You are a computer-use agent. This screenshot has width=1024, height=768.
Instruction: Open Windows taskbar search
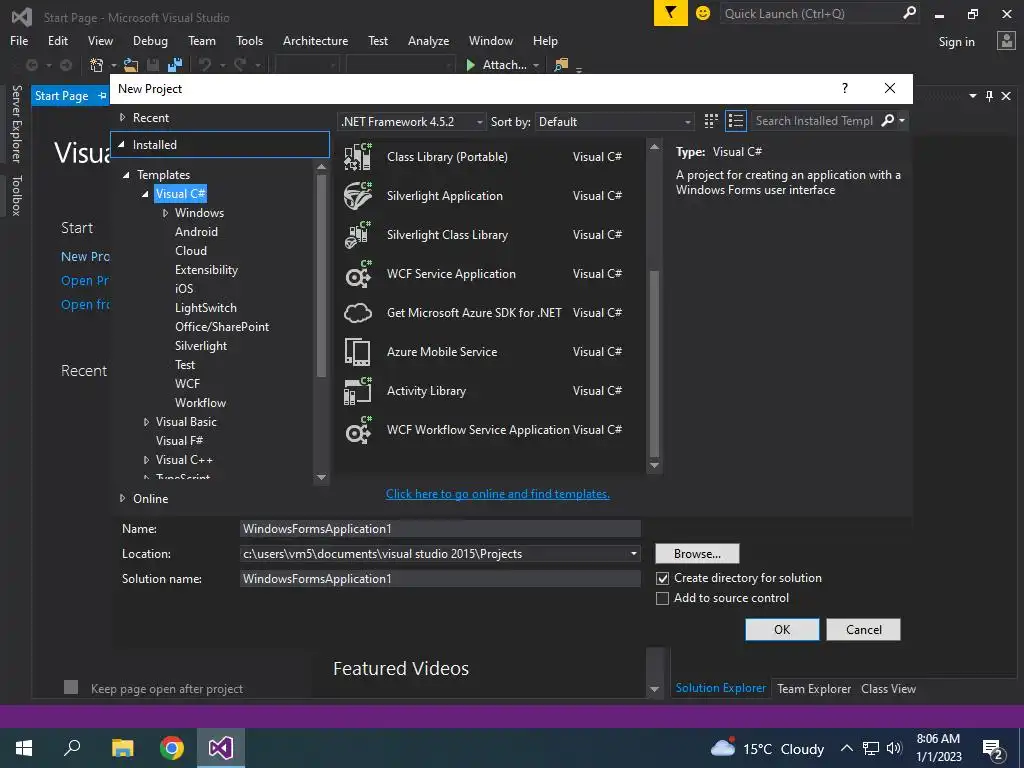coord(72,748)
